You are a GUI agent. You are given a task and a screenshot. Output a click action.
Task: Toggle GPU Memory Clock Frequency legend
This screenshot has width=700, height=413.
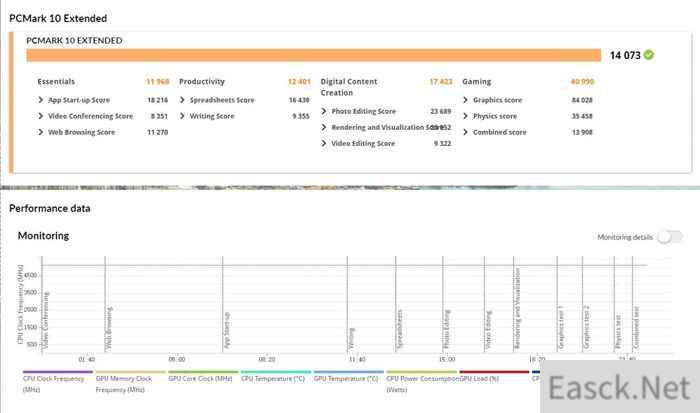[130, 371]
